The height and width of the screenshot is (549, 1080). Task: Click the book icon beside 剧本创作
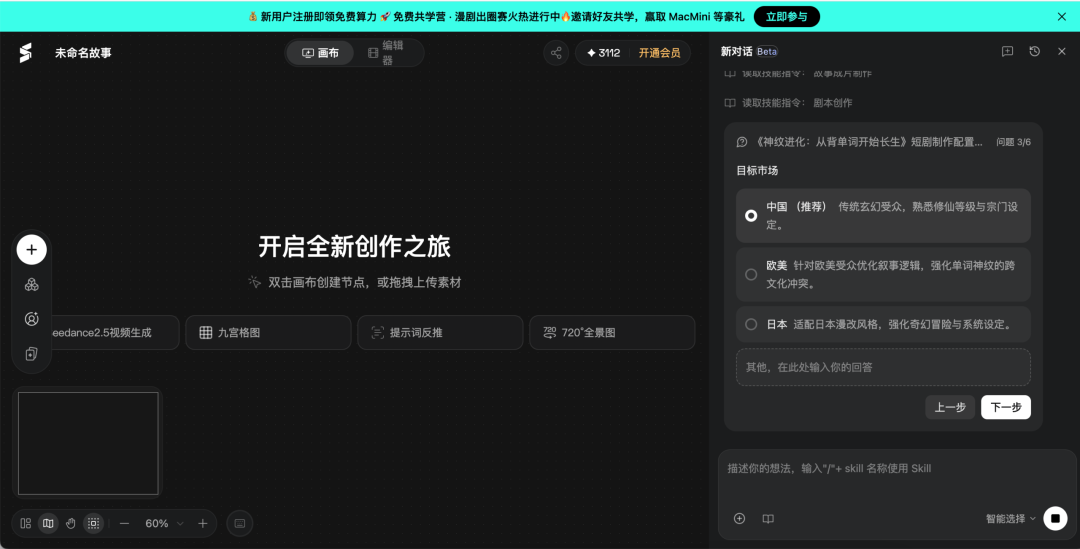pyautogui.click(x=730, y=103)
